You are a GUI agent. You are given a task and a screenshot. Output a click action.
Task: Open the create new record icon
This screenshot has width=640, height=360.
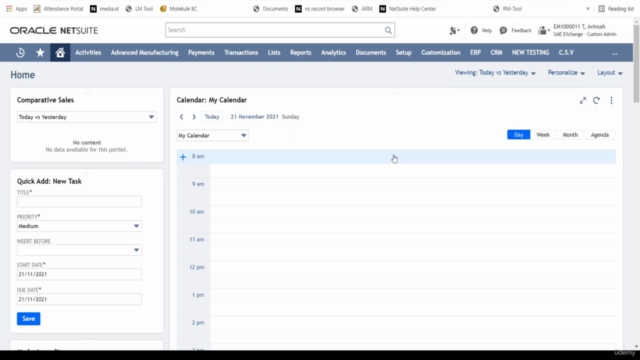tap(454, 30)
